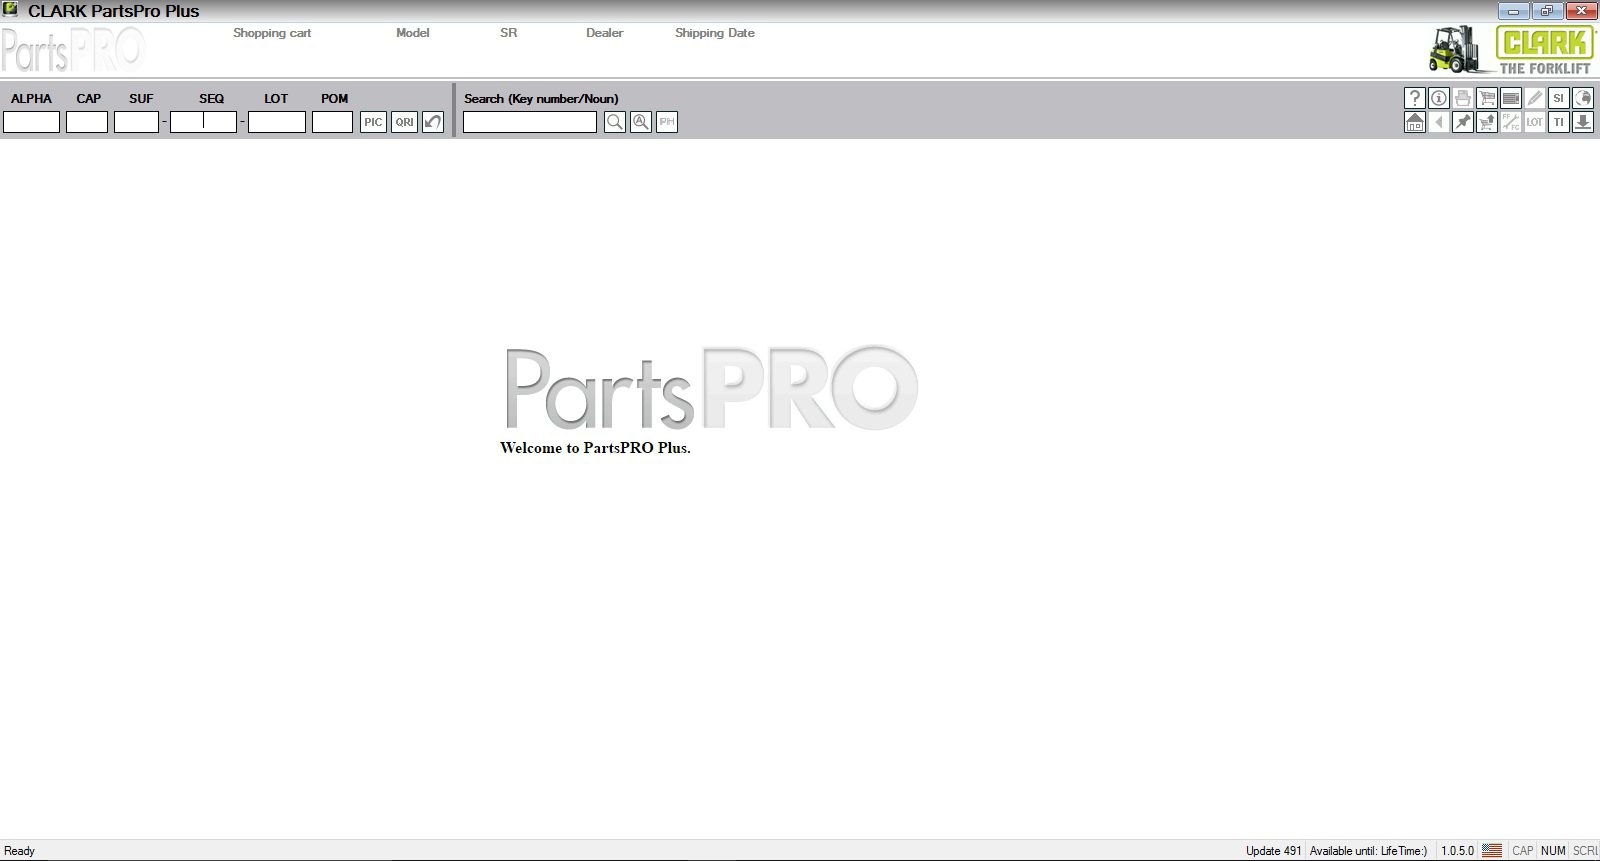Screen dimensions: 1600x861
Task: Click the Ready status text
Action: 20,851
